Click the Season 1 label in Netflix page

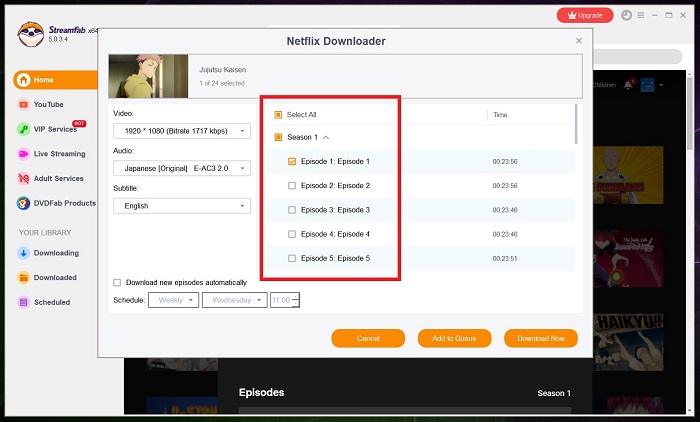554,393
